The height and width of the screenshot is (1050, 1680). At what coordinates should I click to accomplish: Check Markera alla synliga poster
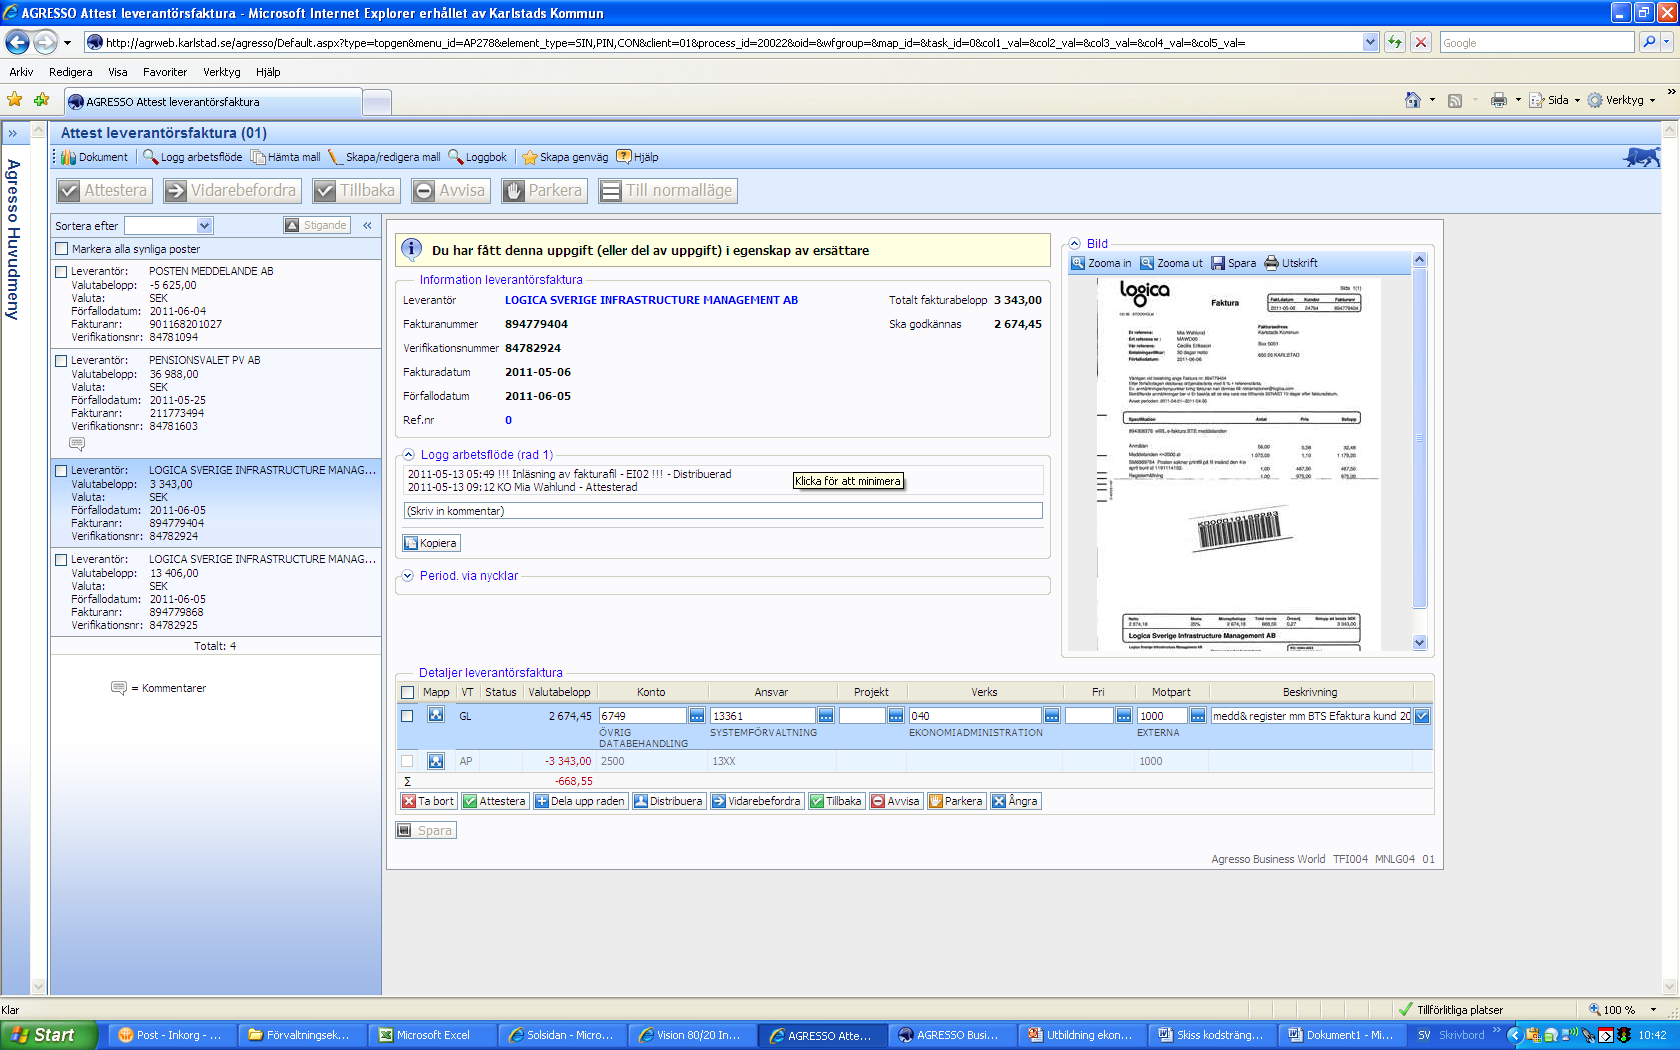[62, 249]
